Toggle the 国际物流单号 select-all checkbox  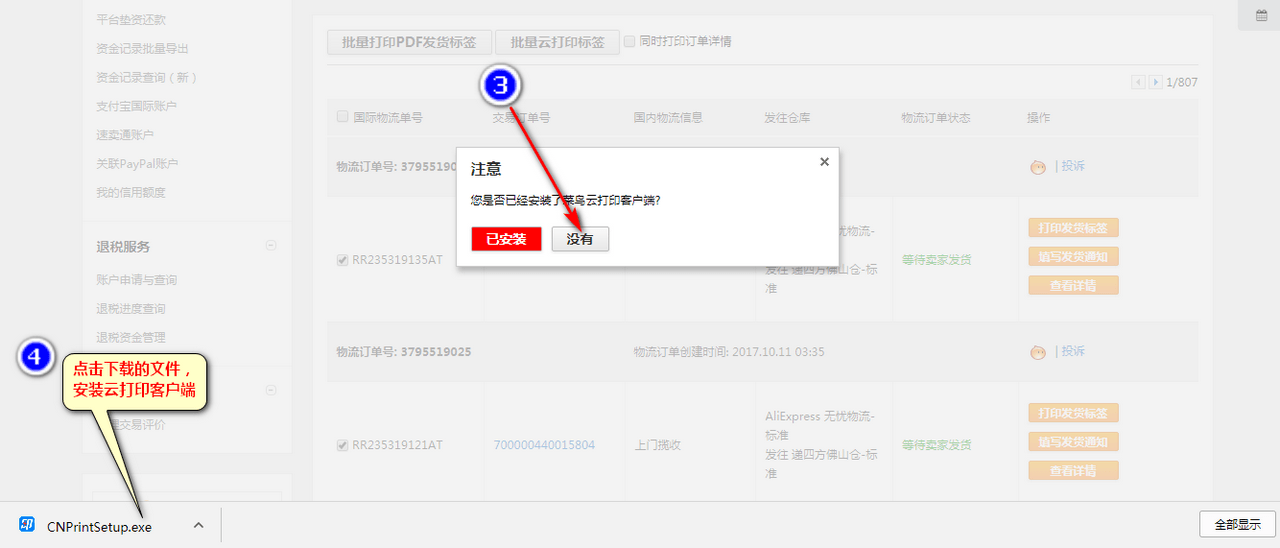pyautogui.click(x=343, y=116)
